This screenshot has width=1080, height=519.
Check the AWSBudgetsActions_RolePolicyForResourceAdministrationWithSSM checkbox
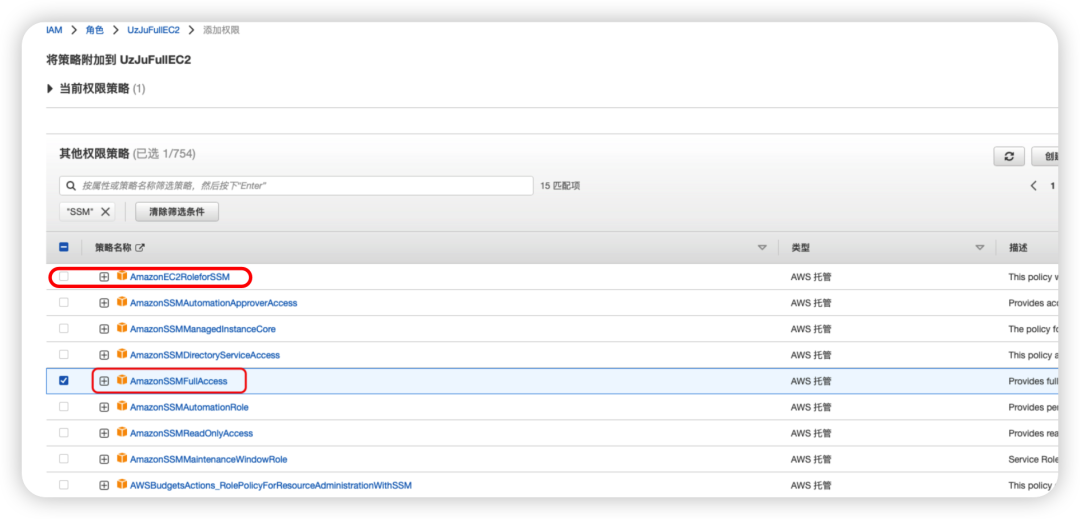tap(64, 485)
